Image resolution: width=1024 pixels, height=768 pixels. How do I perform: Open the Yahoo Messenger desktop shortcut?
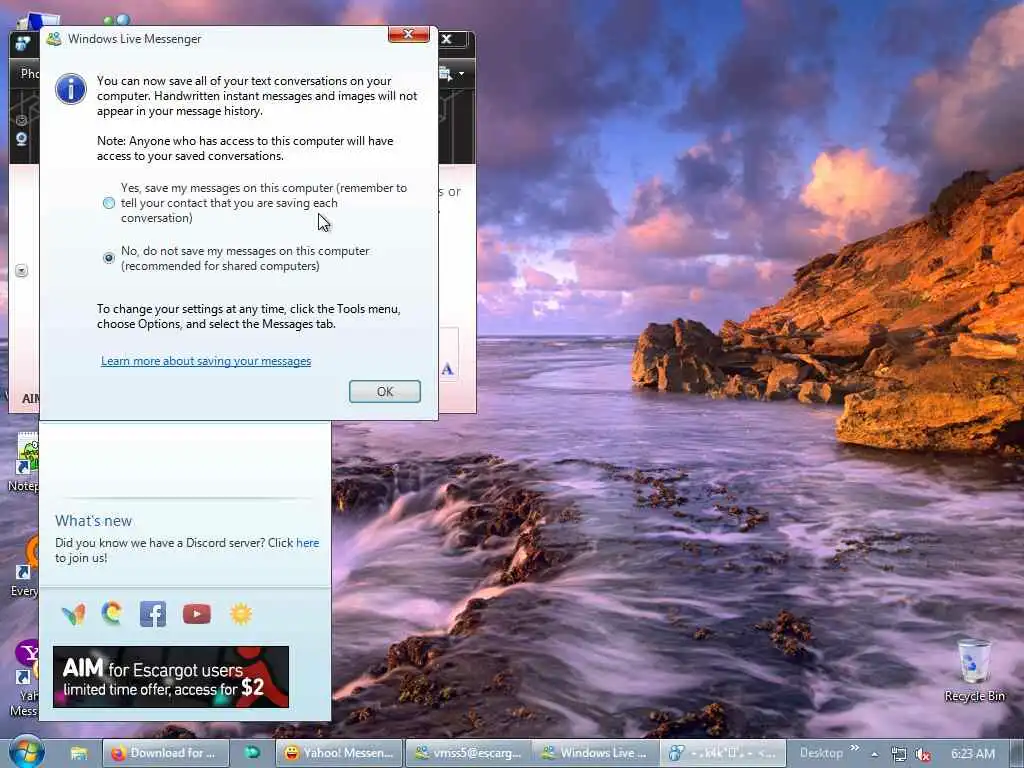point(25,678)
